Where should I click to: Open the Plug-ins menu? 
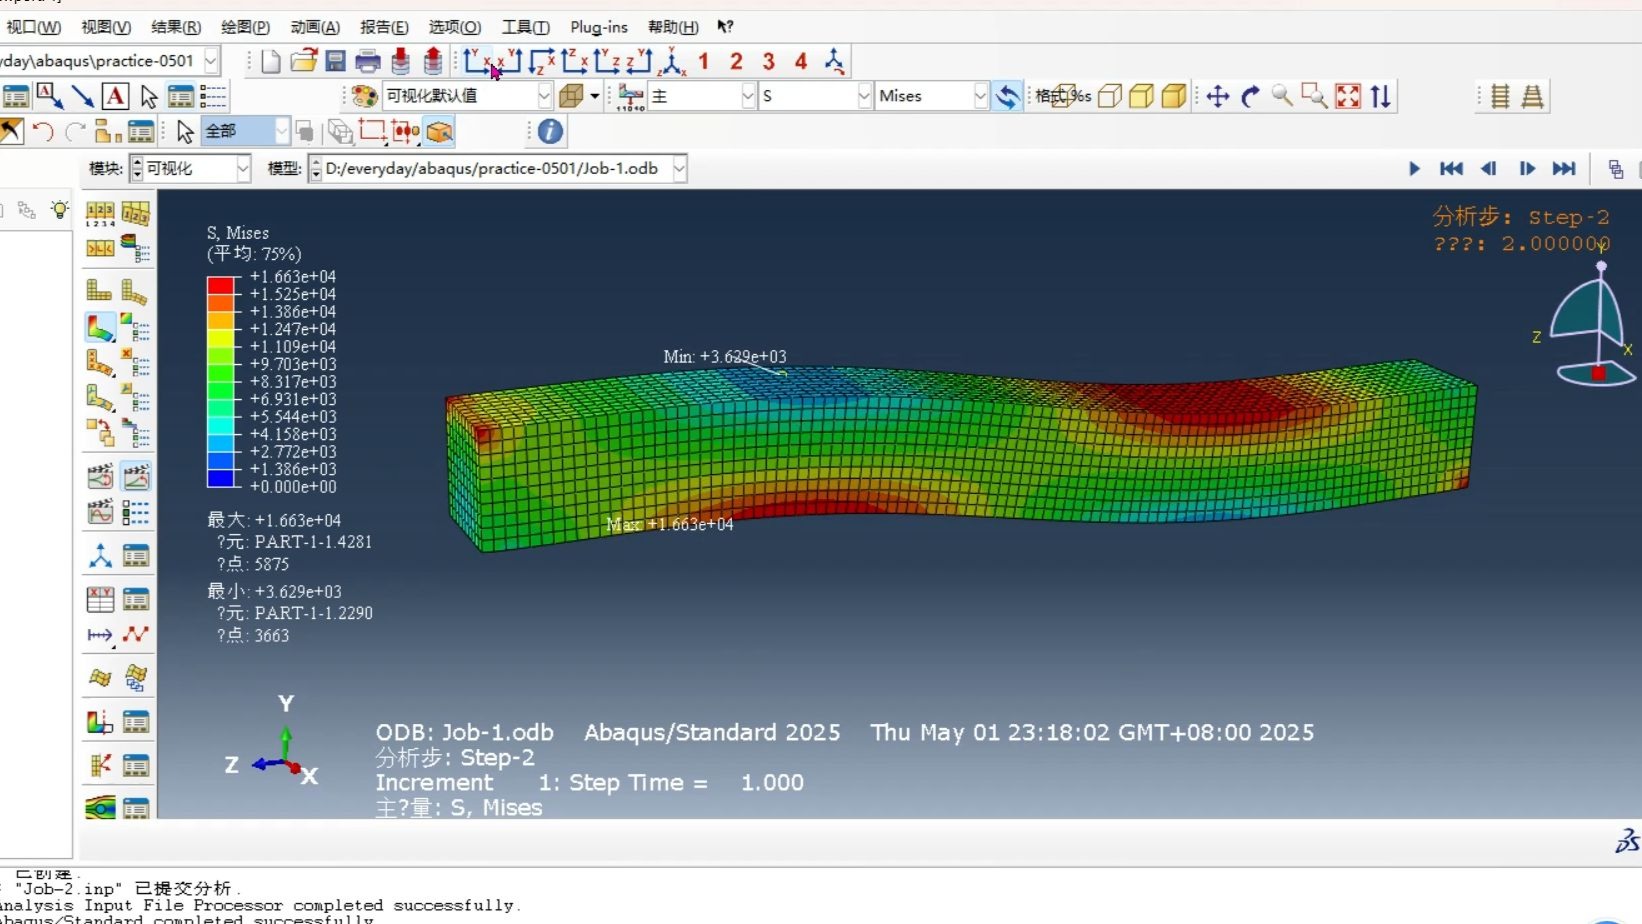[x=599, y=27]
